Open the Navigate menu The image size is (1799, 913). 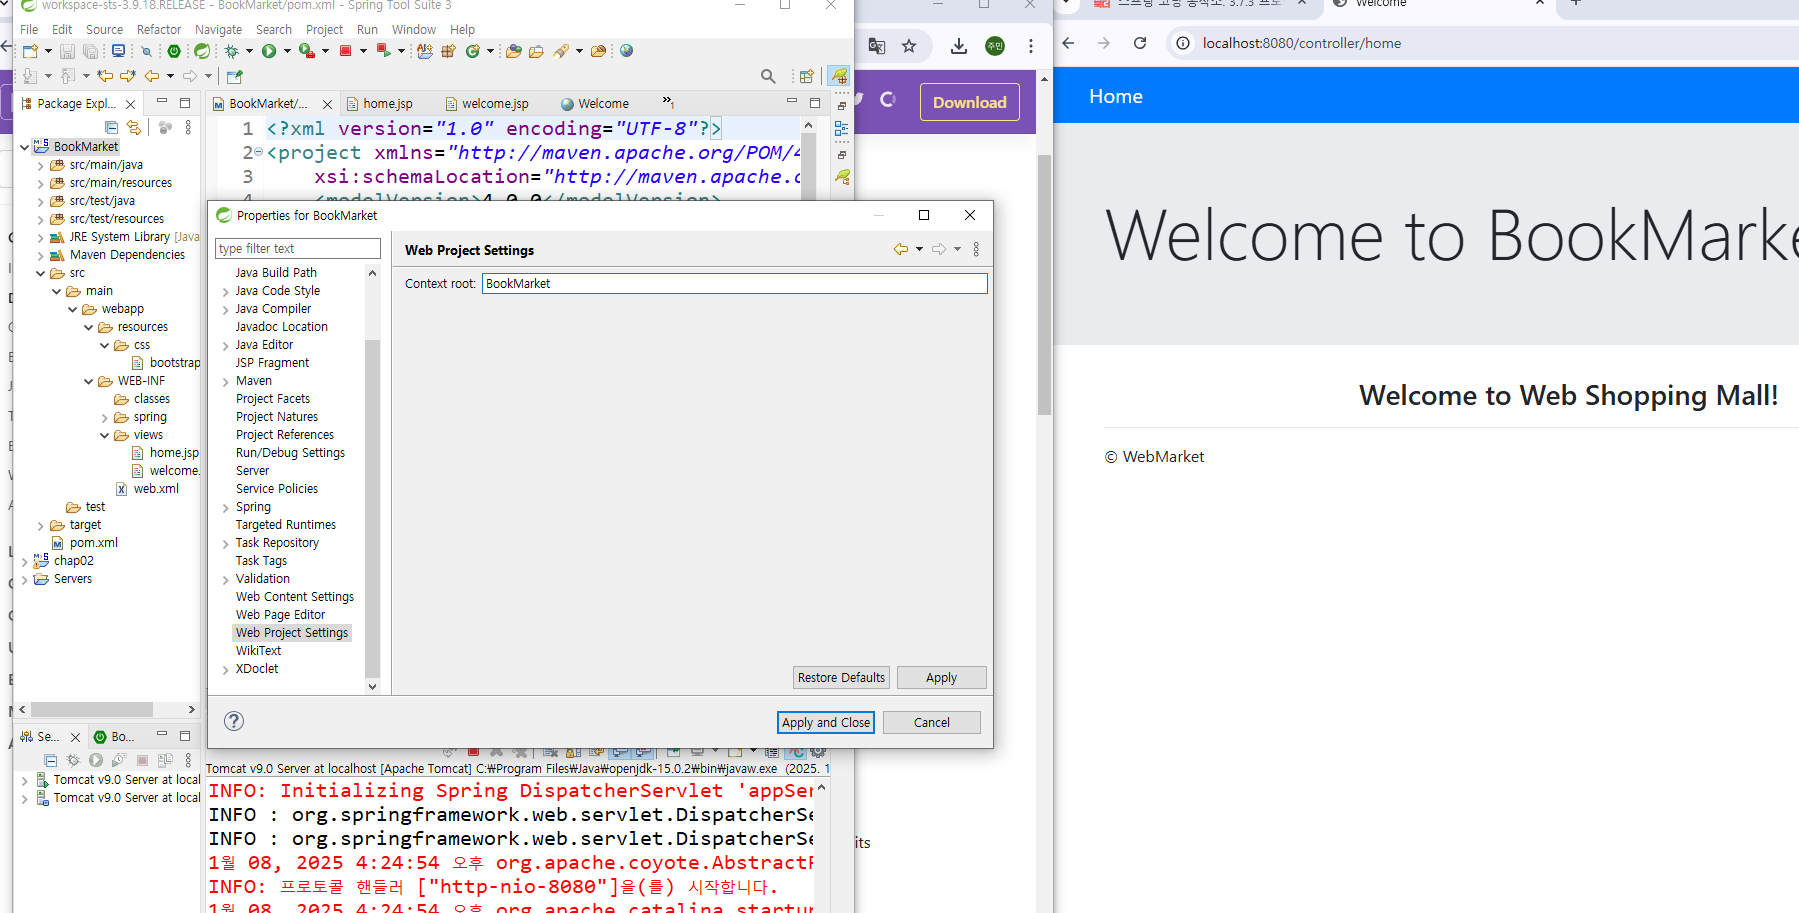point(219,30)
